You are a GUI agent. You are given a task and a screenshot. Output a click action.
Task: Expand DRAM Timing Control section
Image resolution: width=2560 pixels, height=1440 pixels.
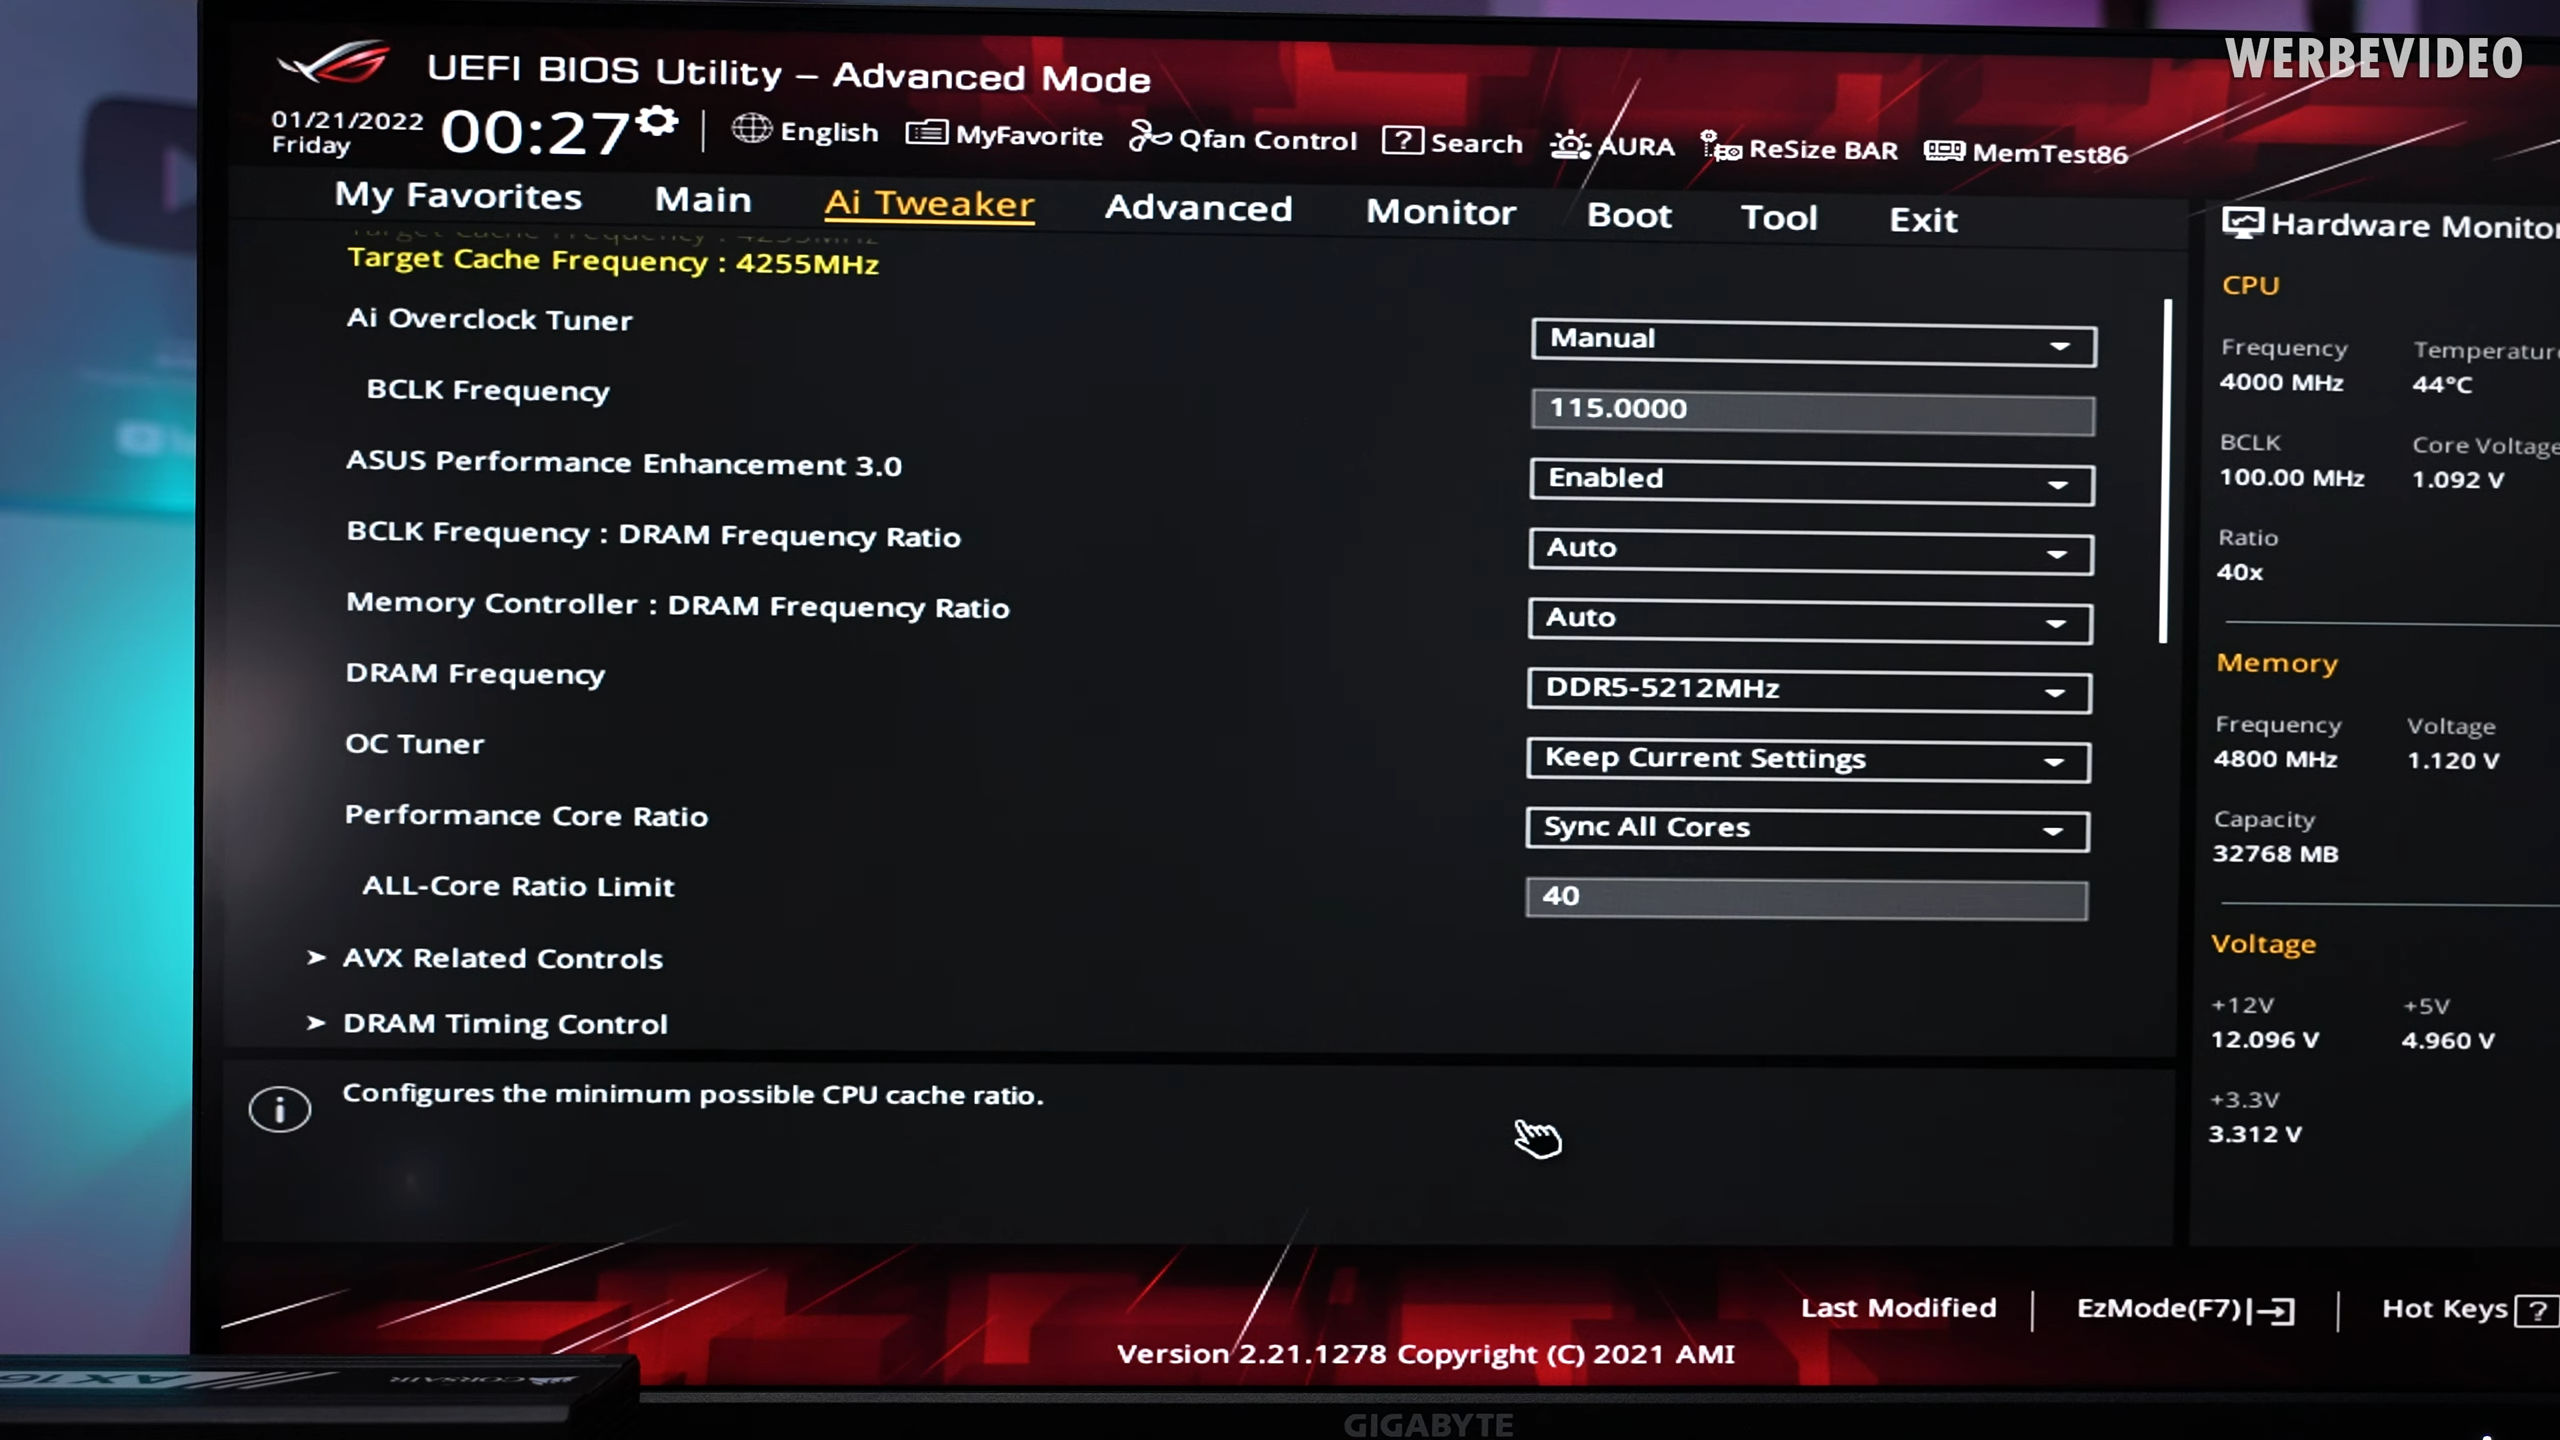(x=505, y=1023)
